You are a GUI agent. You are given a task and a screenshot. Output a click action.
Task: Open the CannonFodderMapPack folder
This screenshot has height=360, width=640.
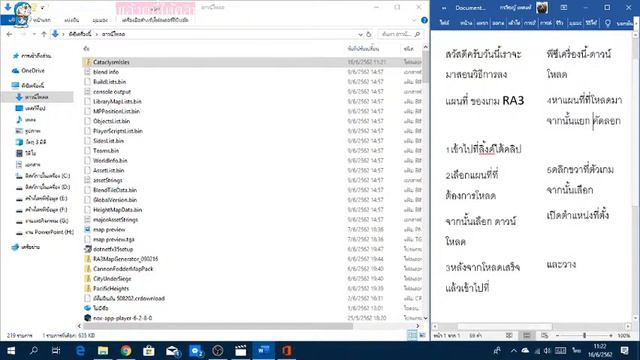pos(123,269)
